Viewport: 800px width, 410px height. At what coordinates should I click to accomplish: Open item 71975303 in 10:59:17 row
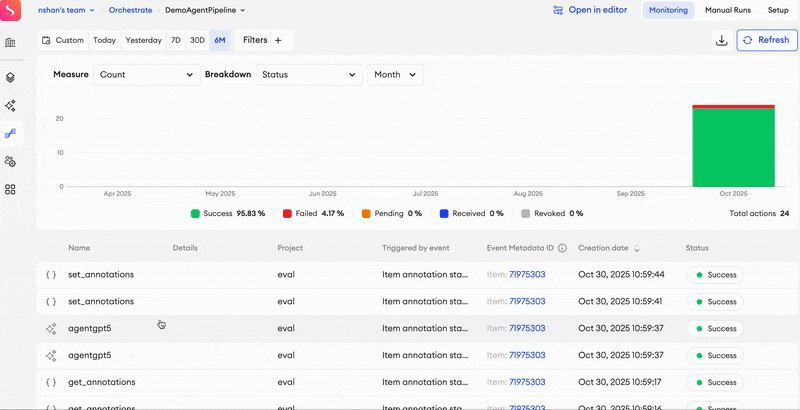click(x=527, y=382)
